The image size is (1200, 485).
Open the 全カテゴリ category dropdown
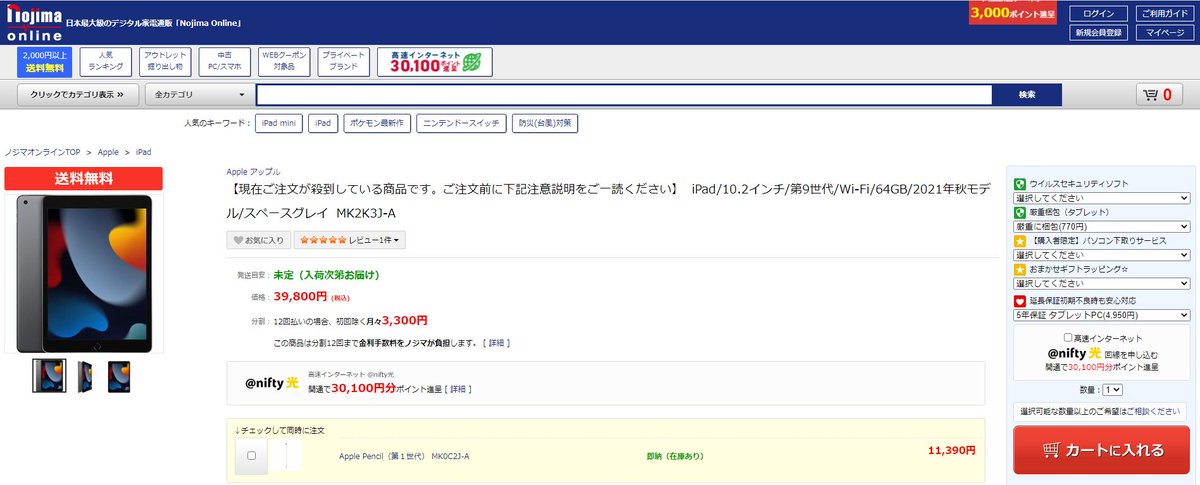point(199,95)
